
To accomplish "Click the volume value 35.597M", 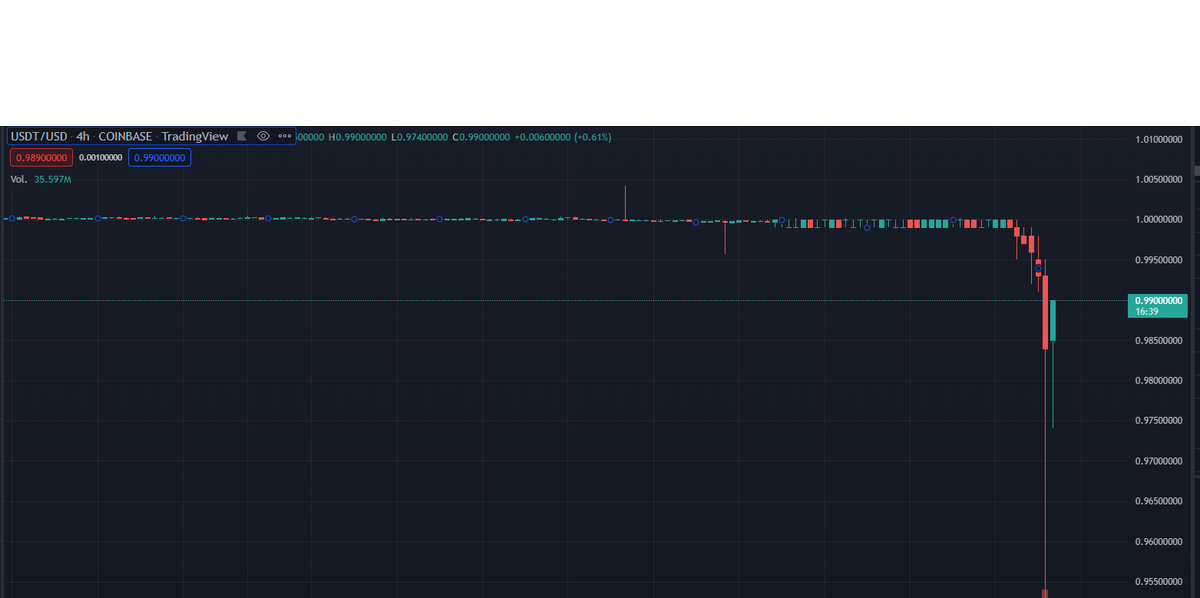I will coord(53,179).
